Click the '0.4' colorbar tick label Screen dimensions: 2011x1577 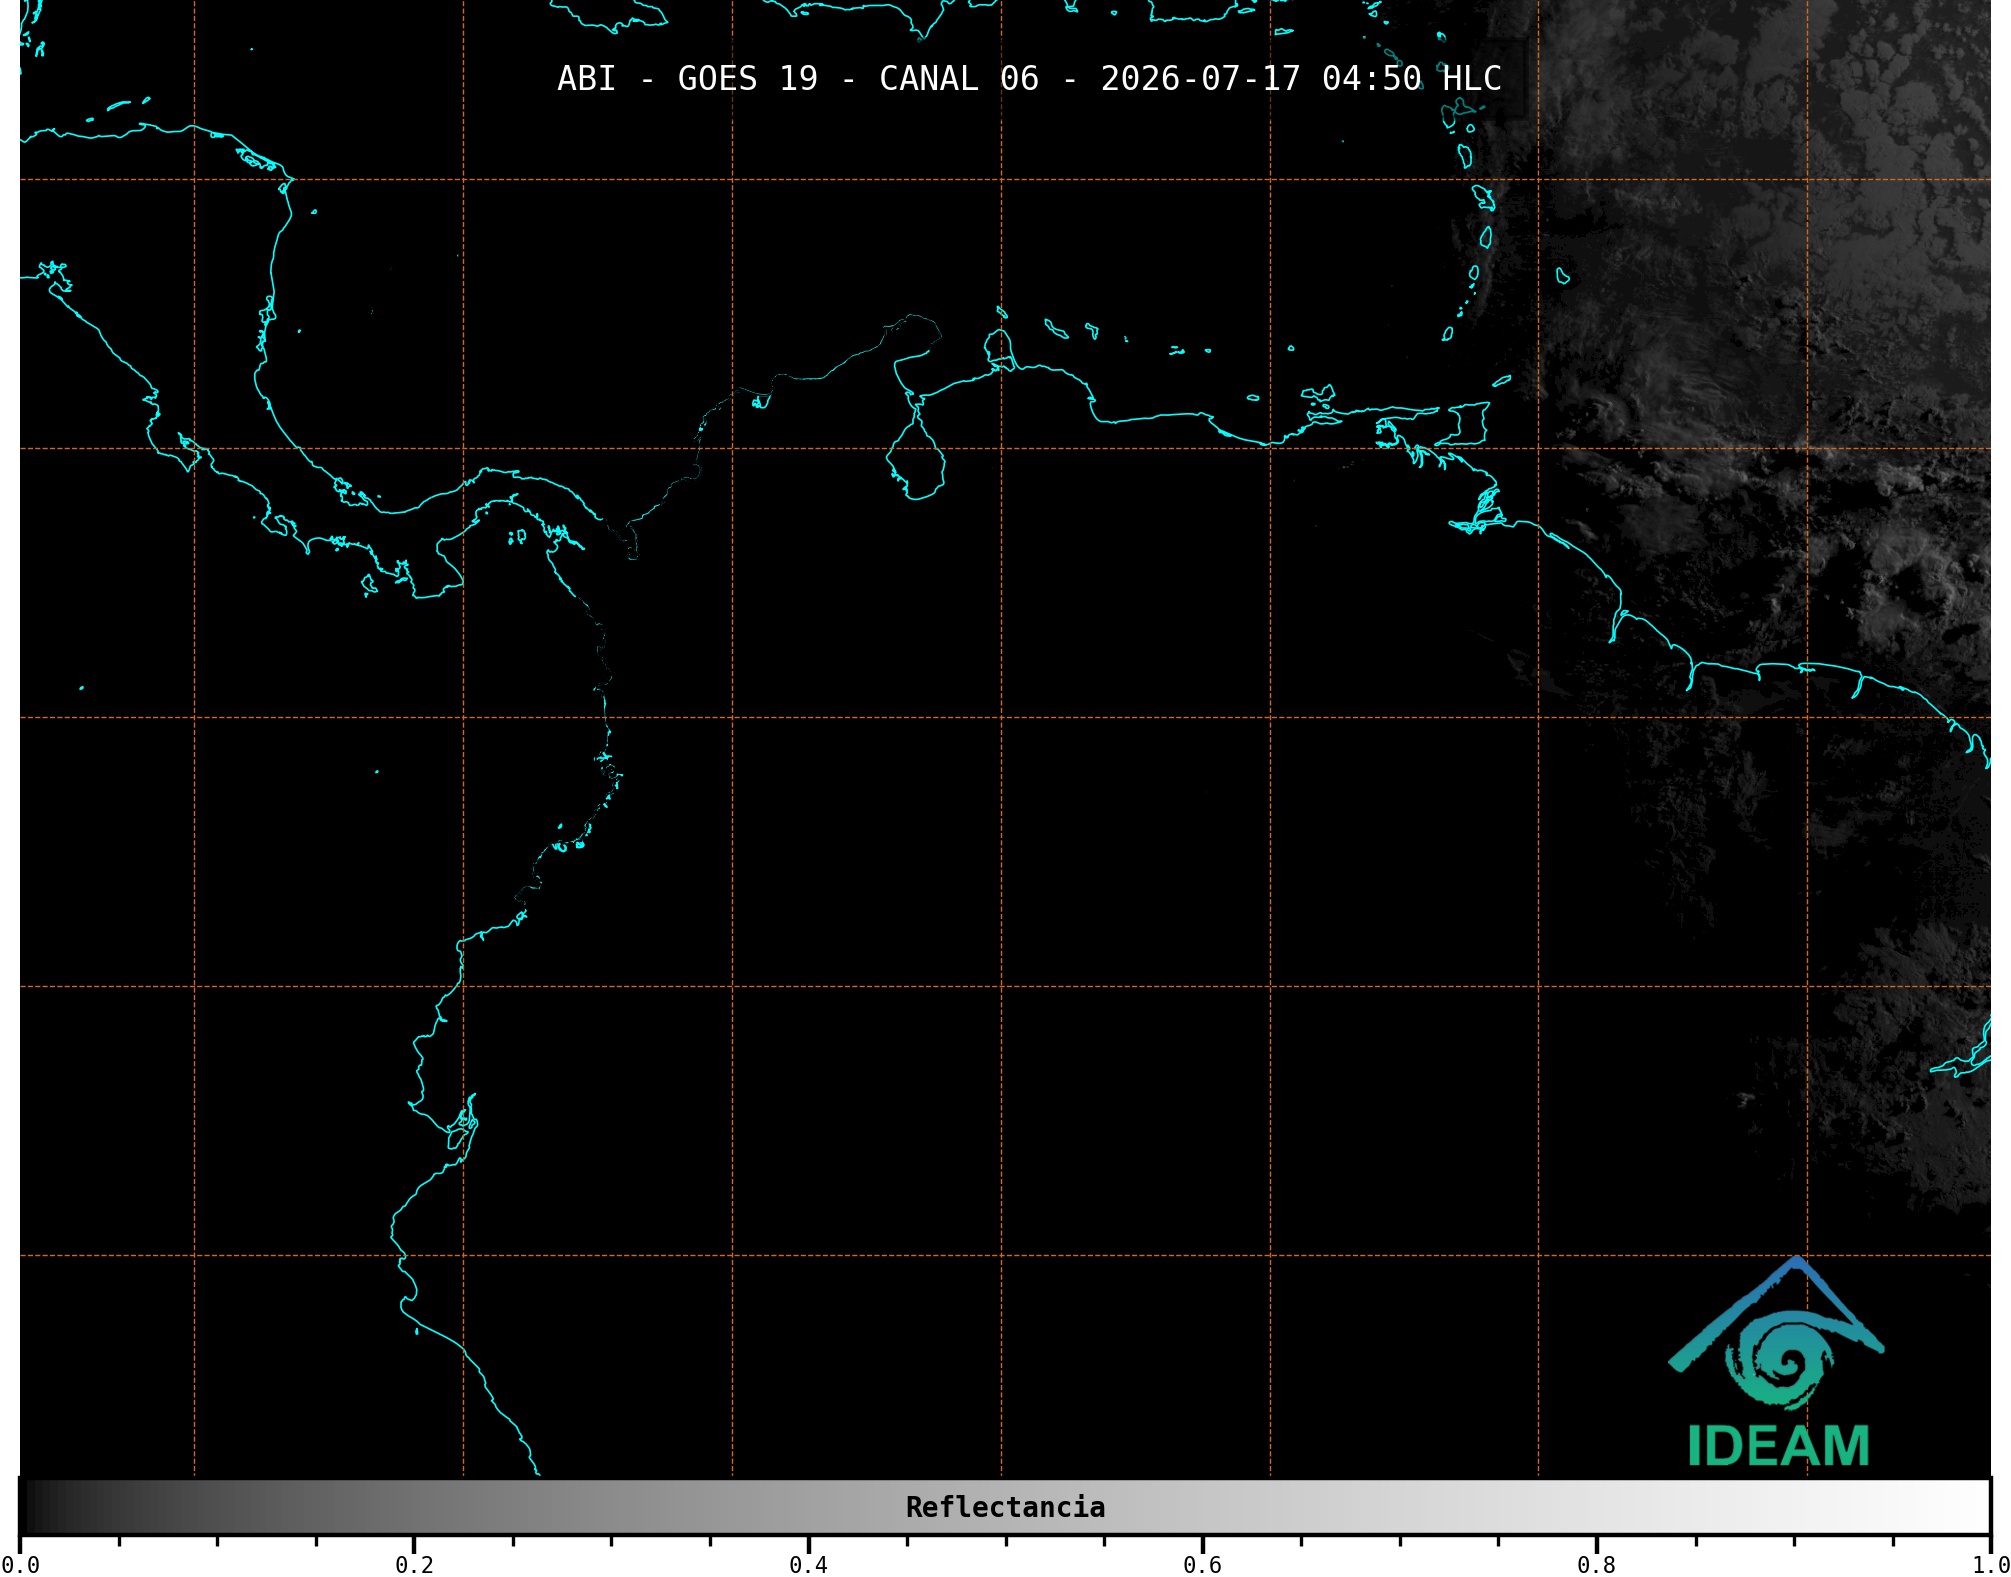808,1564
